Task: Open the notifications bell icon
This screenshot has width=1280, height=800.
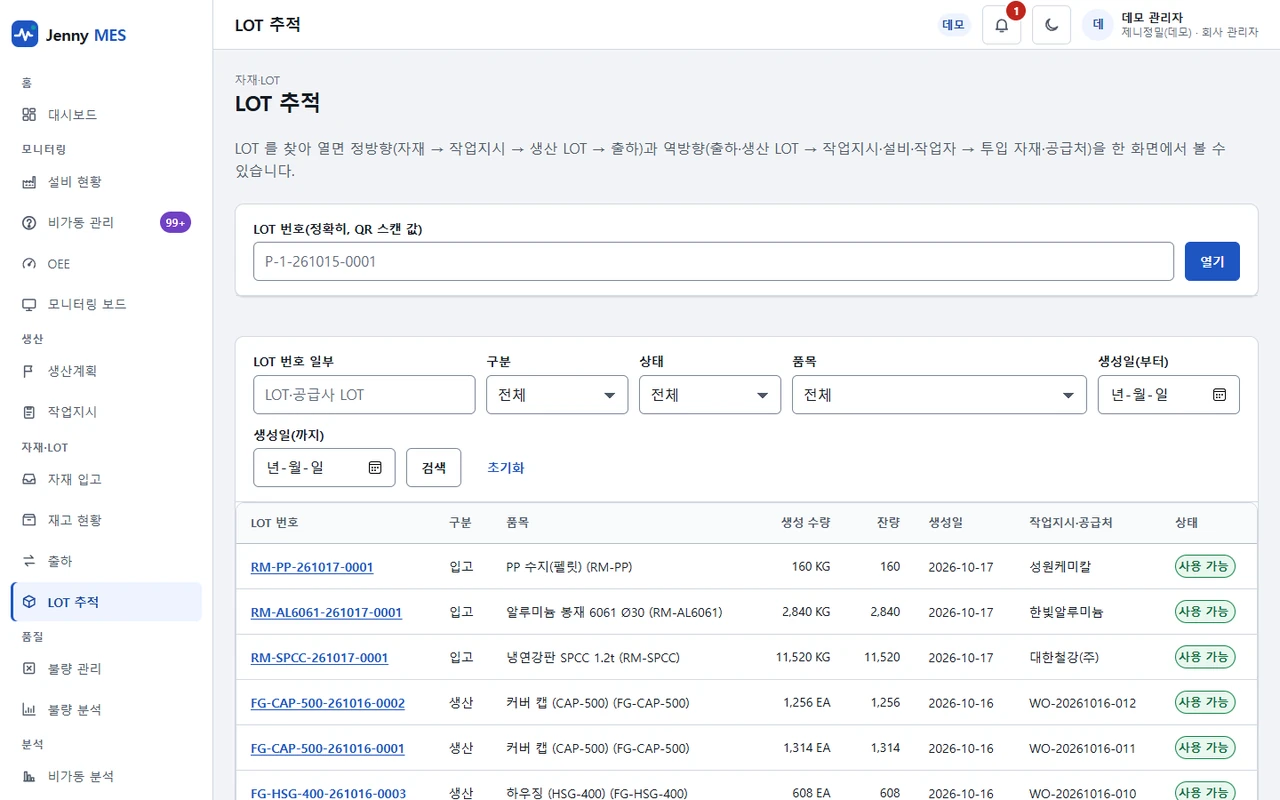Action: click(1002, 25)
